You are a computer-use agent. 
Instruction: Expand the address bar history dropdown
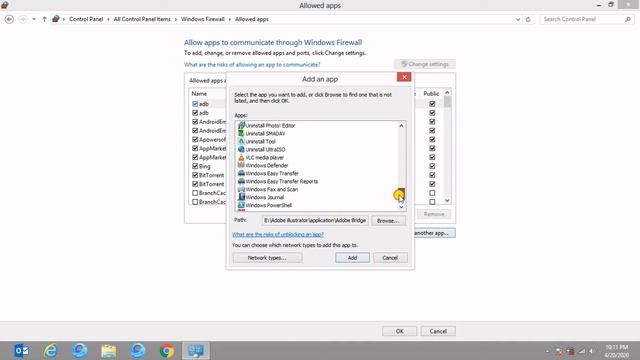pos(518,19)
